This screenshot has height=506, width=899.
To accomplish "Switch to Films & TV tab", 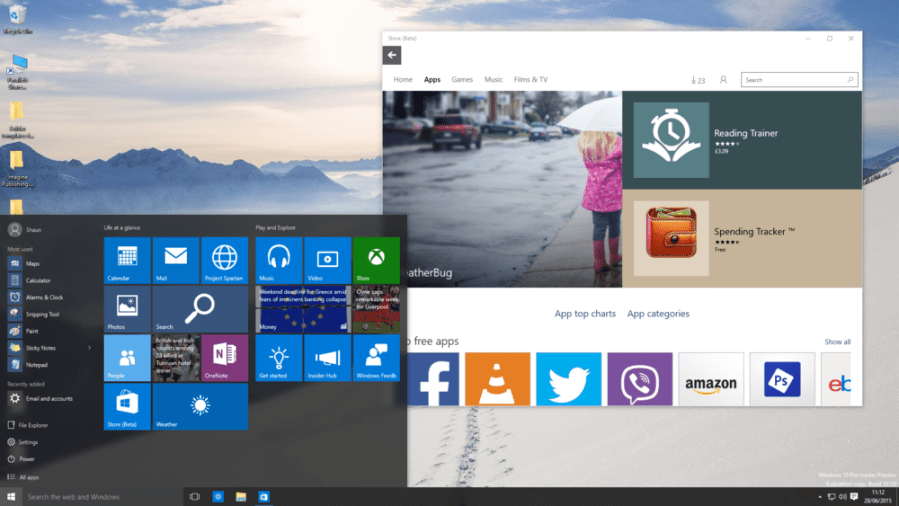I will click(x=530, y=80).
